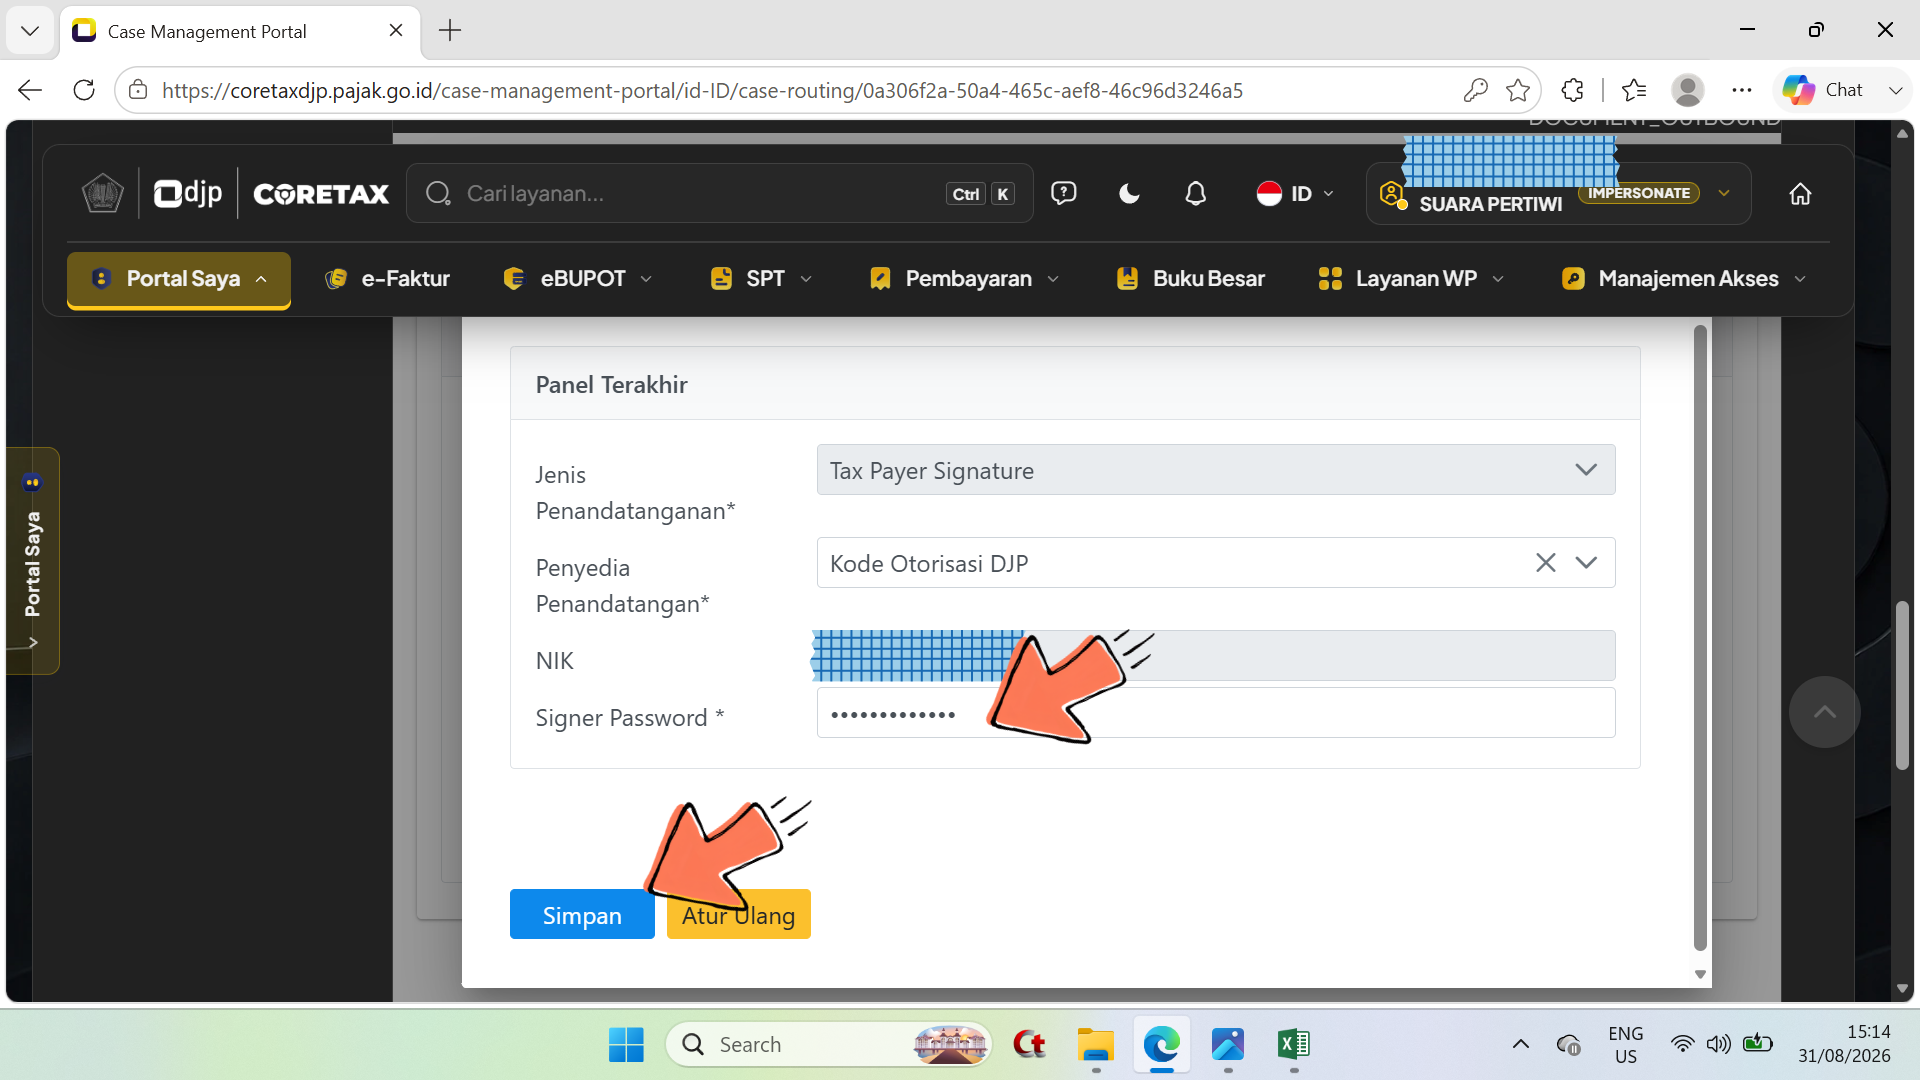Screen dimensions: 1920x1080
Task: Open browser extensions puzzle icon
Action: pos(1572,90)
